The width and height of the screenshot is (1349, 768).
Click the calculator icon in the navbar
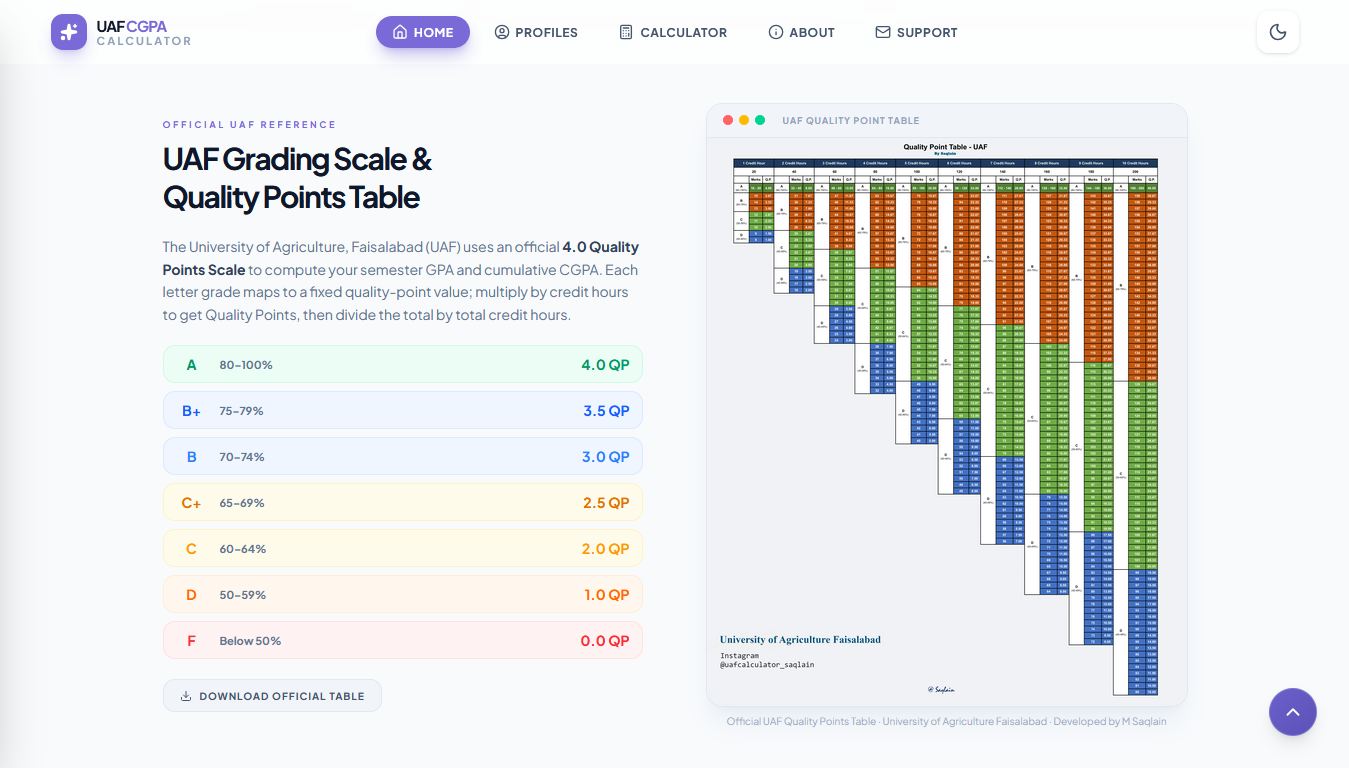coord(626,32)
